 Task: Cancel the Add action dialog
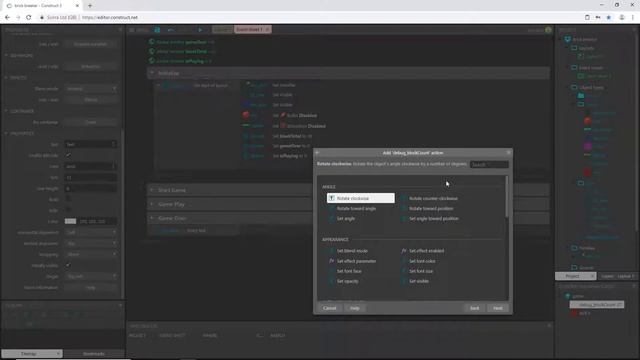329,308
